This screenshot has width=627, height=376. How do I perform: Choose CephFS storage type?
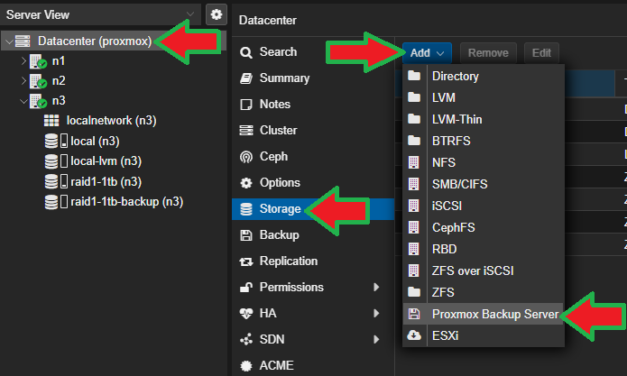click(x=483, y=228)
